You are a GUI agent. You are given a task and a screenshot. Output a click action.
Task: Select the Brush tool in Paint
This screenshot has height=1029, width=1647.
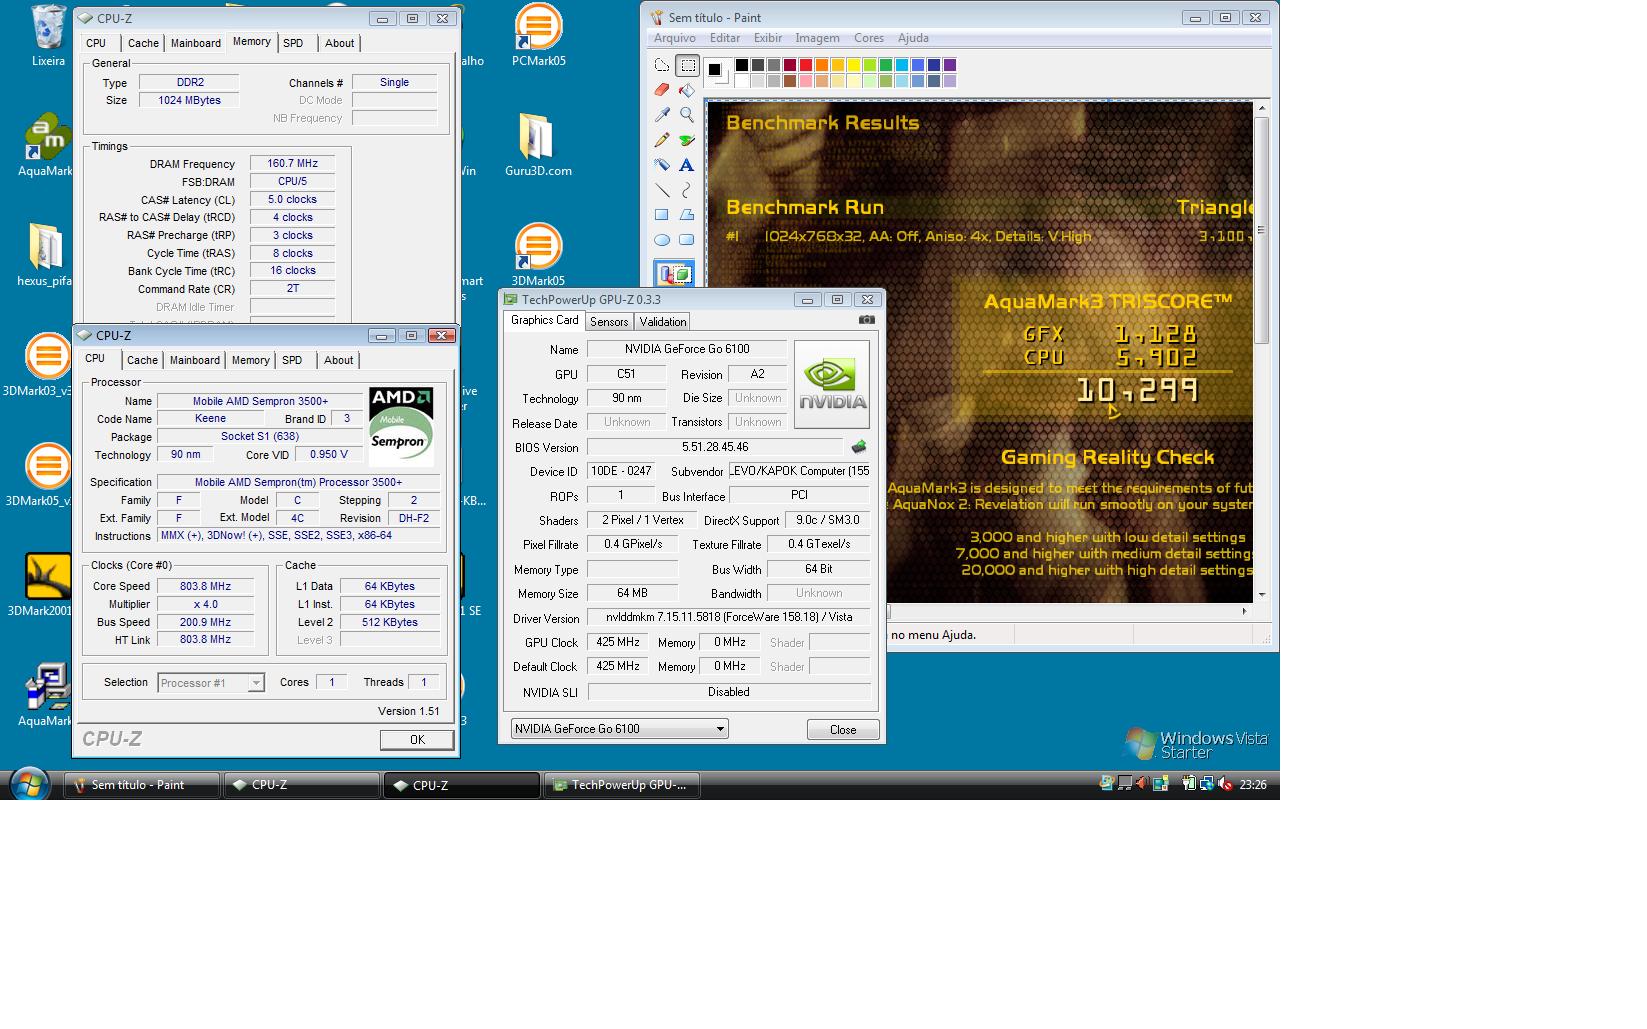(x=687, y=140)
